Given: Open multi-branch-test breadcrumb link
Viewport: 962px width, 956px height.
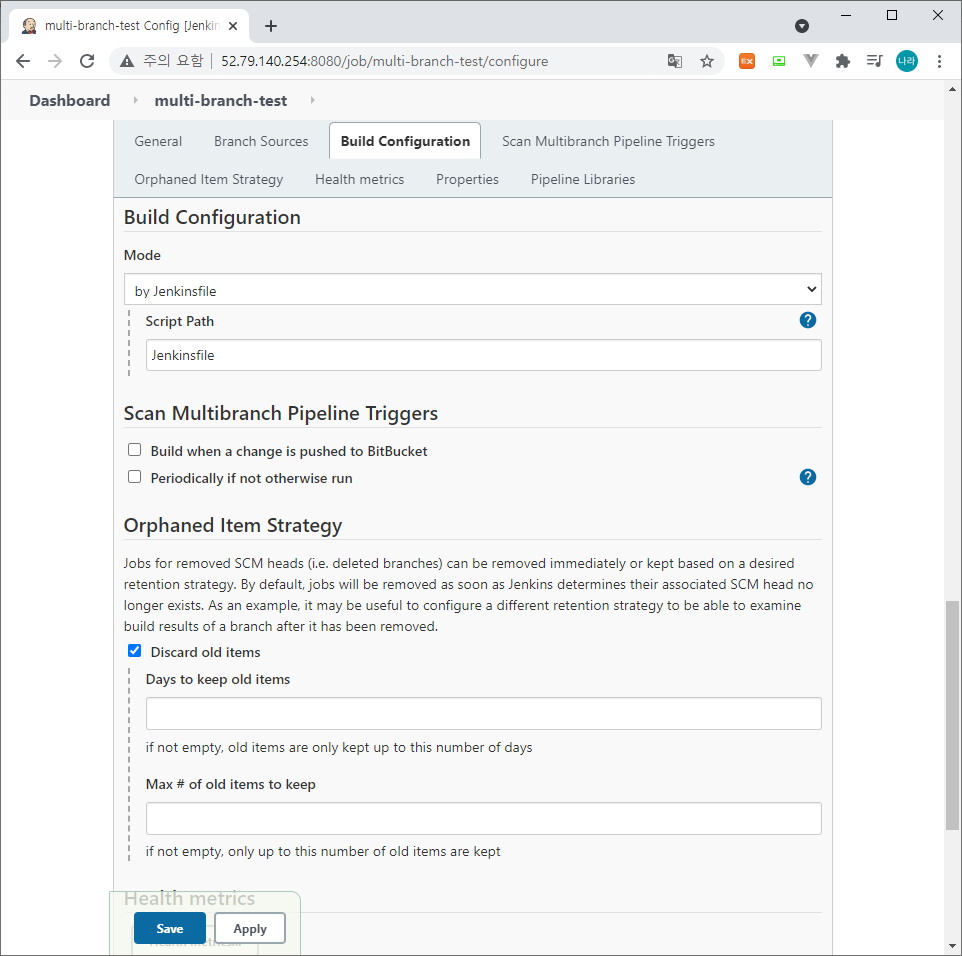Looking at the screenshot, I should pyautogui.click(x=220, y=100).
